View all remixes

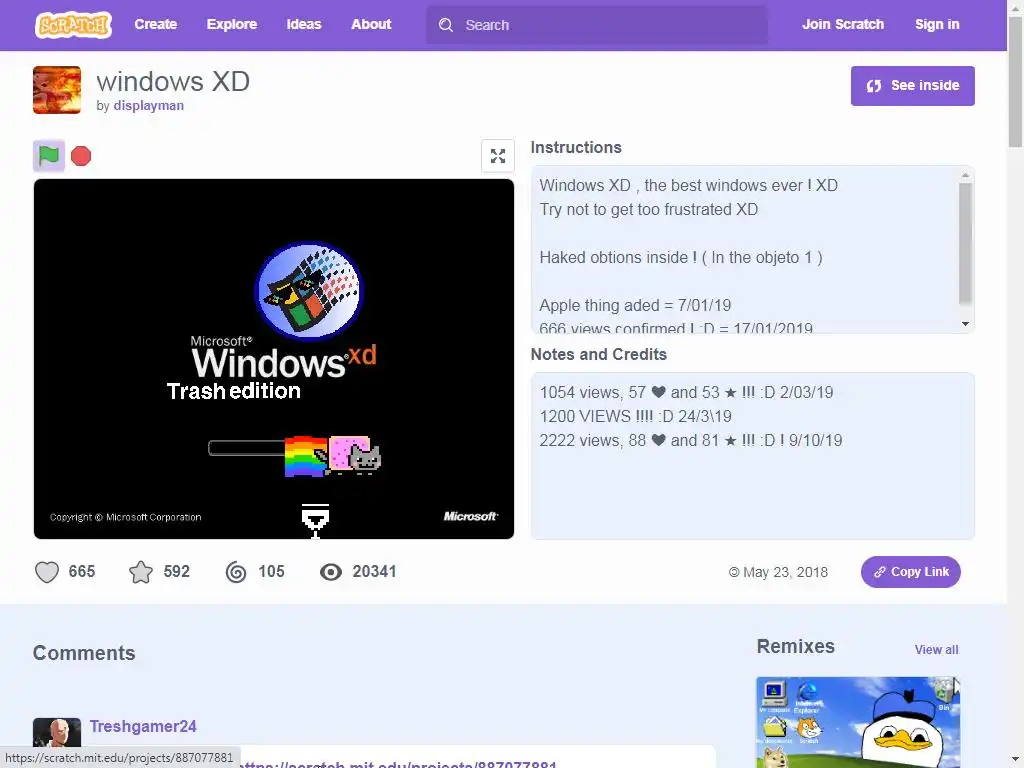936,650
